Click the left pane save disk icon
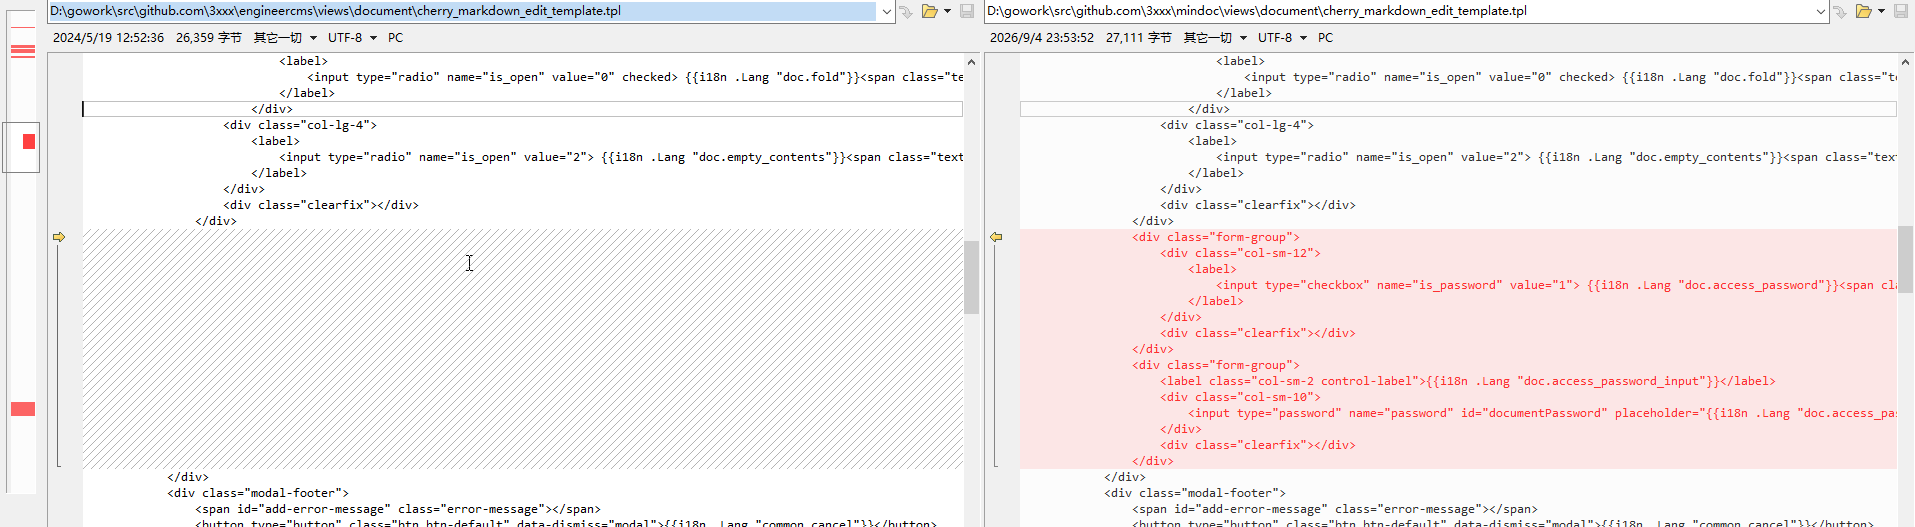Viewport: 1915px width, 527px height. pyautogui.click(x=967, y=11)
